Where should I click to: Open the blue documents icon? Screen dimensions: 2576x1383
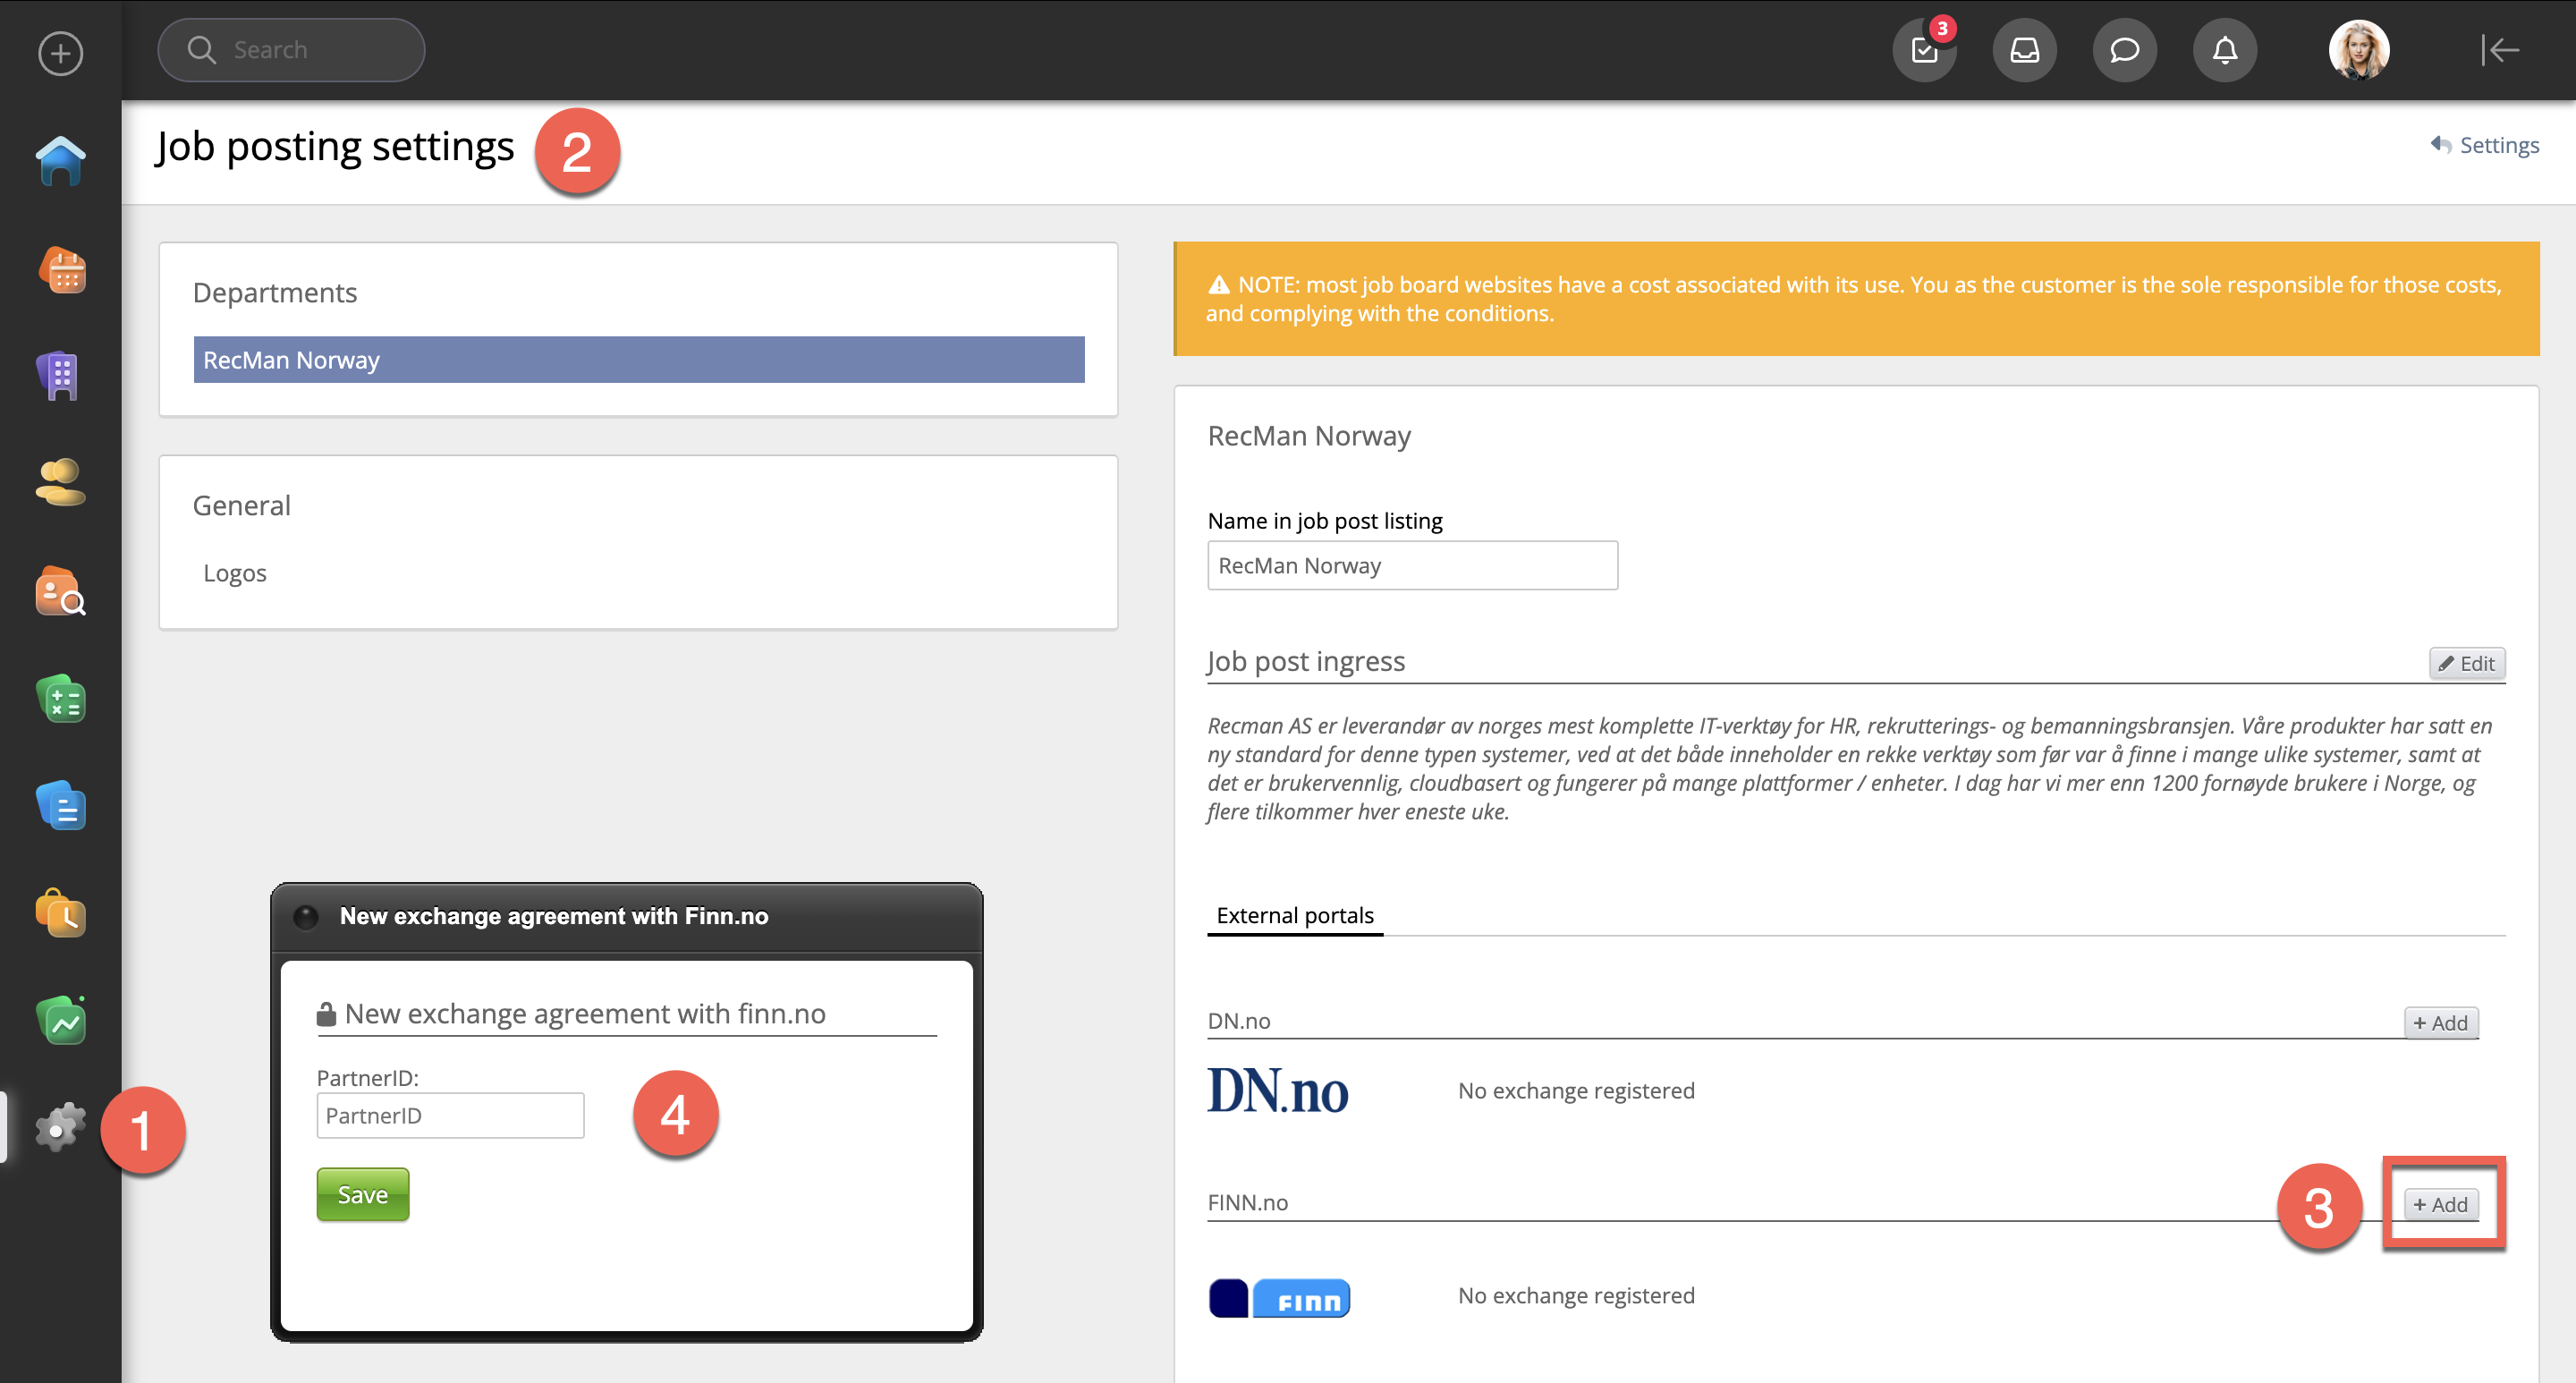[60, 805]
